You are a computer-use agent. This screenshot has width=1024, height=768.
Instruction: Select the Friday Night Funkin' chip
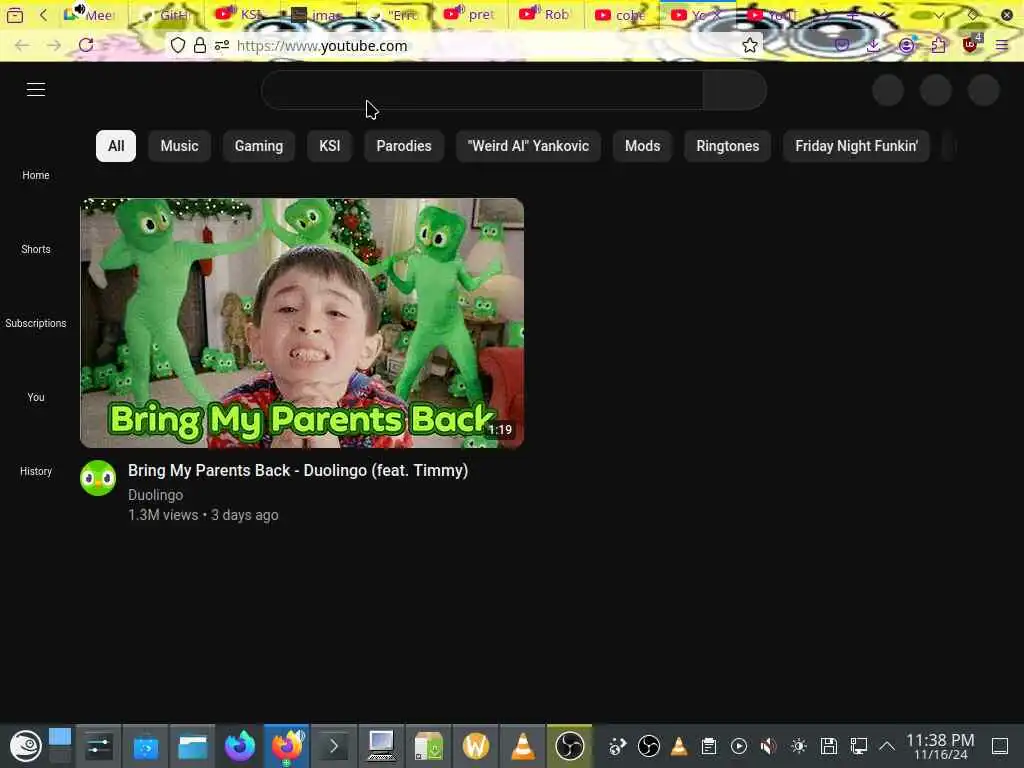pos(856,146)
